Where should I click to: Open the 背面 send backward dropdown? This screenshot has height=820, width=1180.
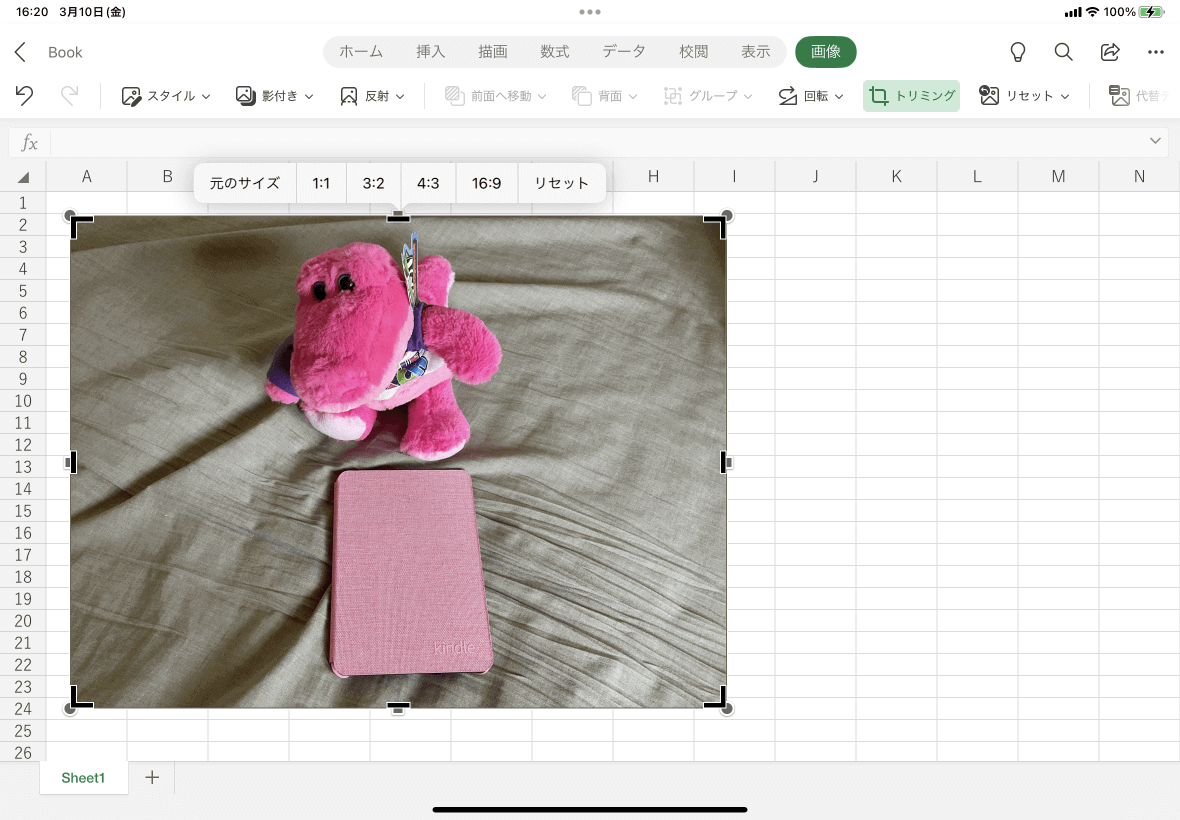[604, 96]
